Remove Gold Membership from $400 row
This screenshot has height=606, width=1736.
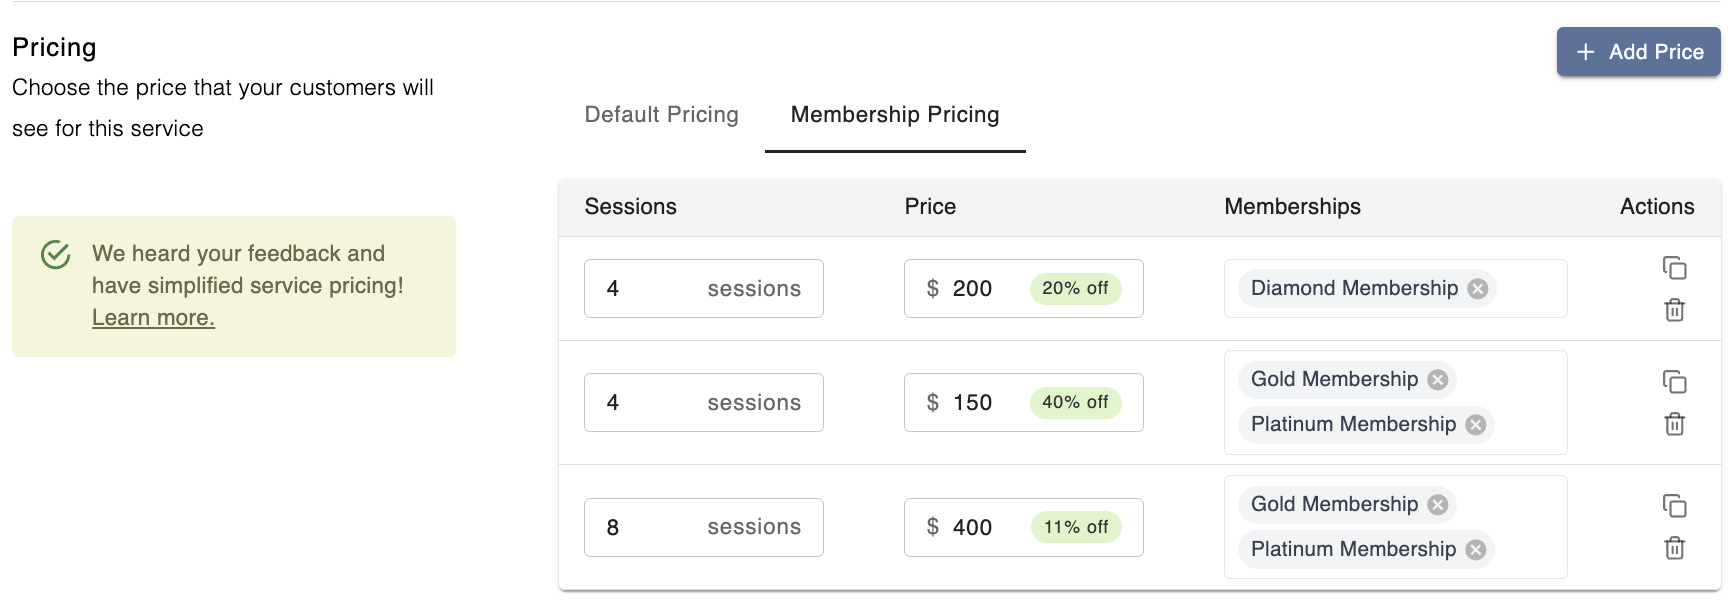[1438, 505]
